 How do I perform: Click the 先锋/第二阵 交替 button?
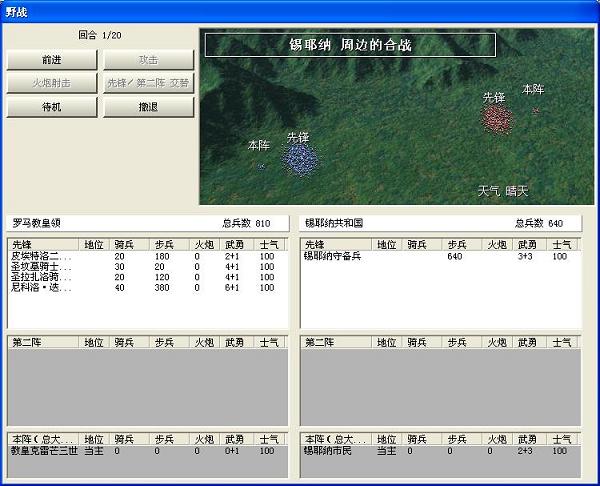148,83
